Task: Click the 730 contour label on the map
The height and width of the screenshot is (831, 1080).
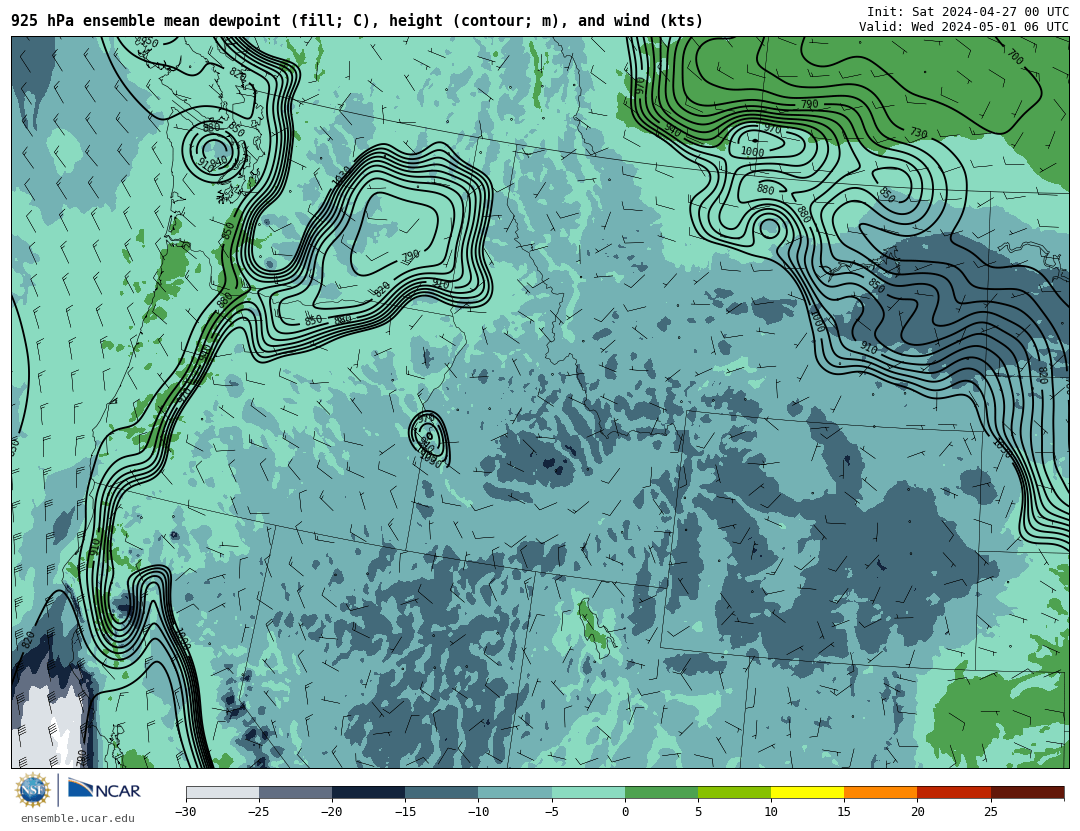Action: pyautogui.click(x=918, y=132)
